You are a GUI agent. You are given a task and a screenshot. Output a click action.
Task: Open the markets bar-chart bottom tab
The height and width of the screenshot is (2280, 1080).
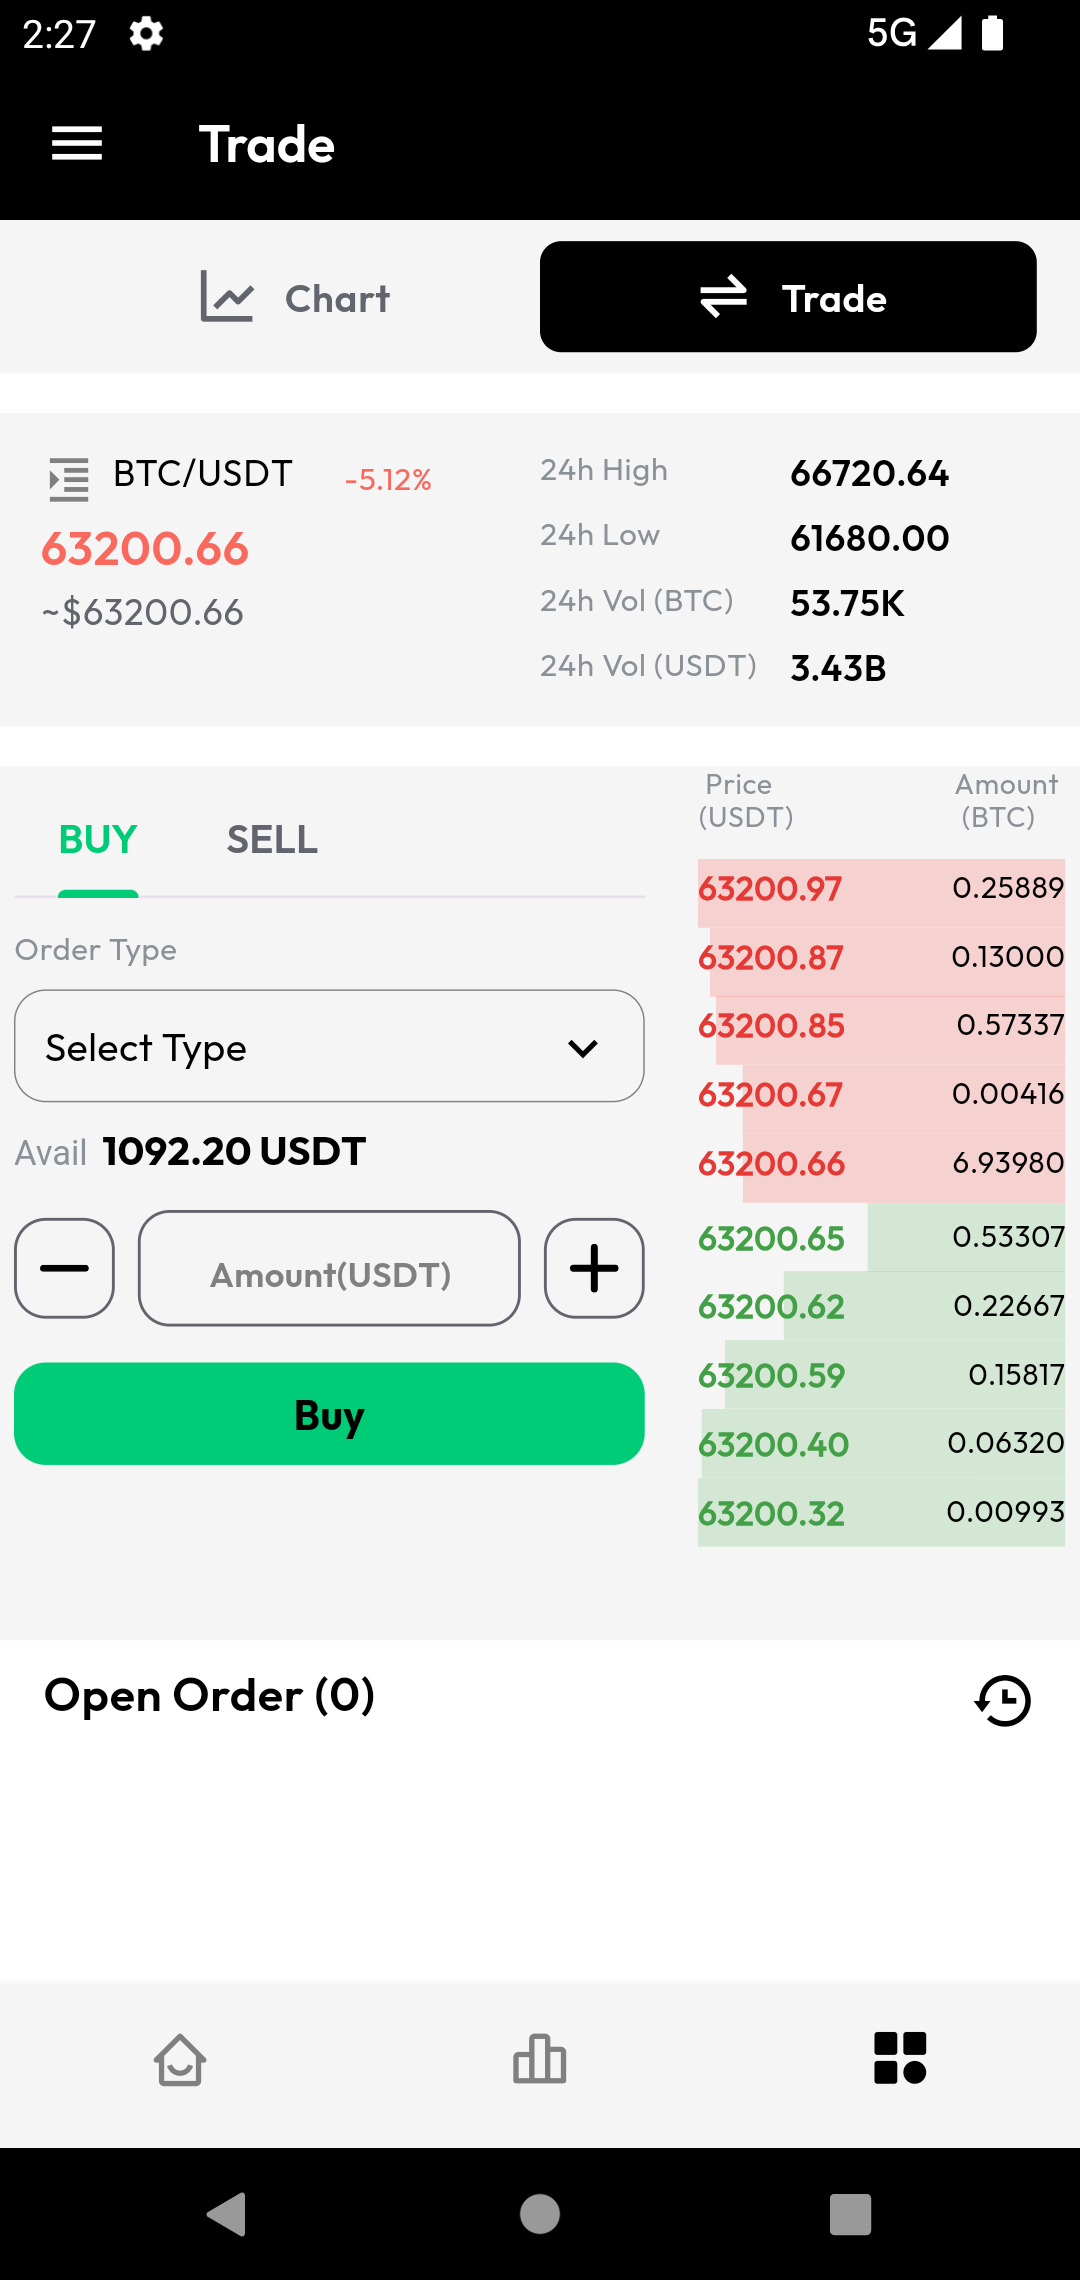pos(540,2060)
